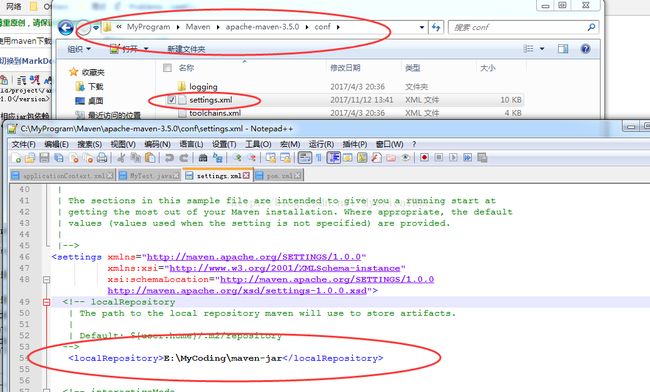The image size is (650, 392).
Task: Switch to the pom.xml tab
Action: (x=279, y=176)
